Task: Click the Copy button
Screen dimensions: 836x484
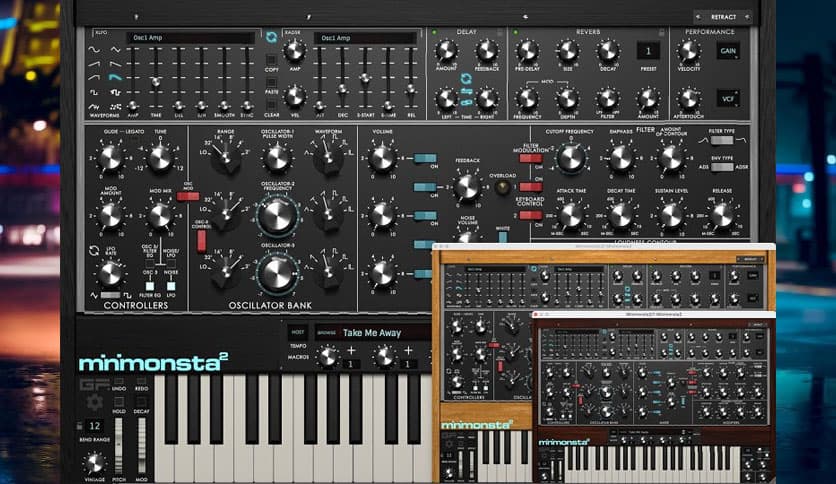Action: [x=271, y=59]
